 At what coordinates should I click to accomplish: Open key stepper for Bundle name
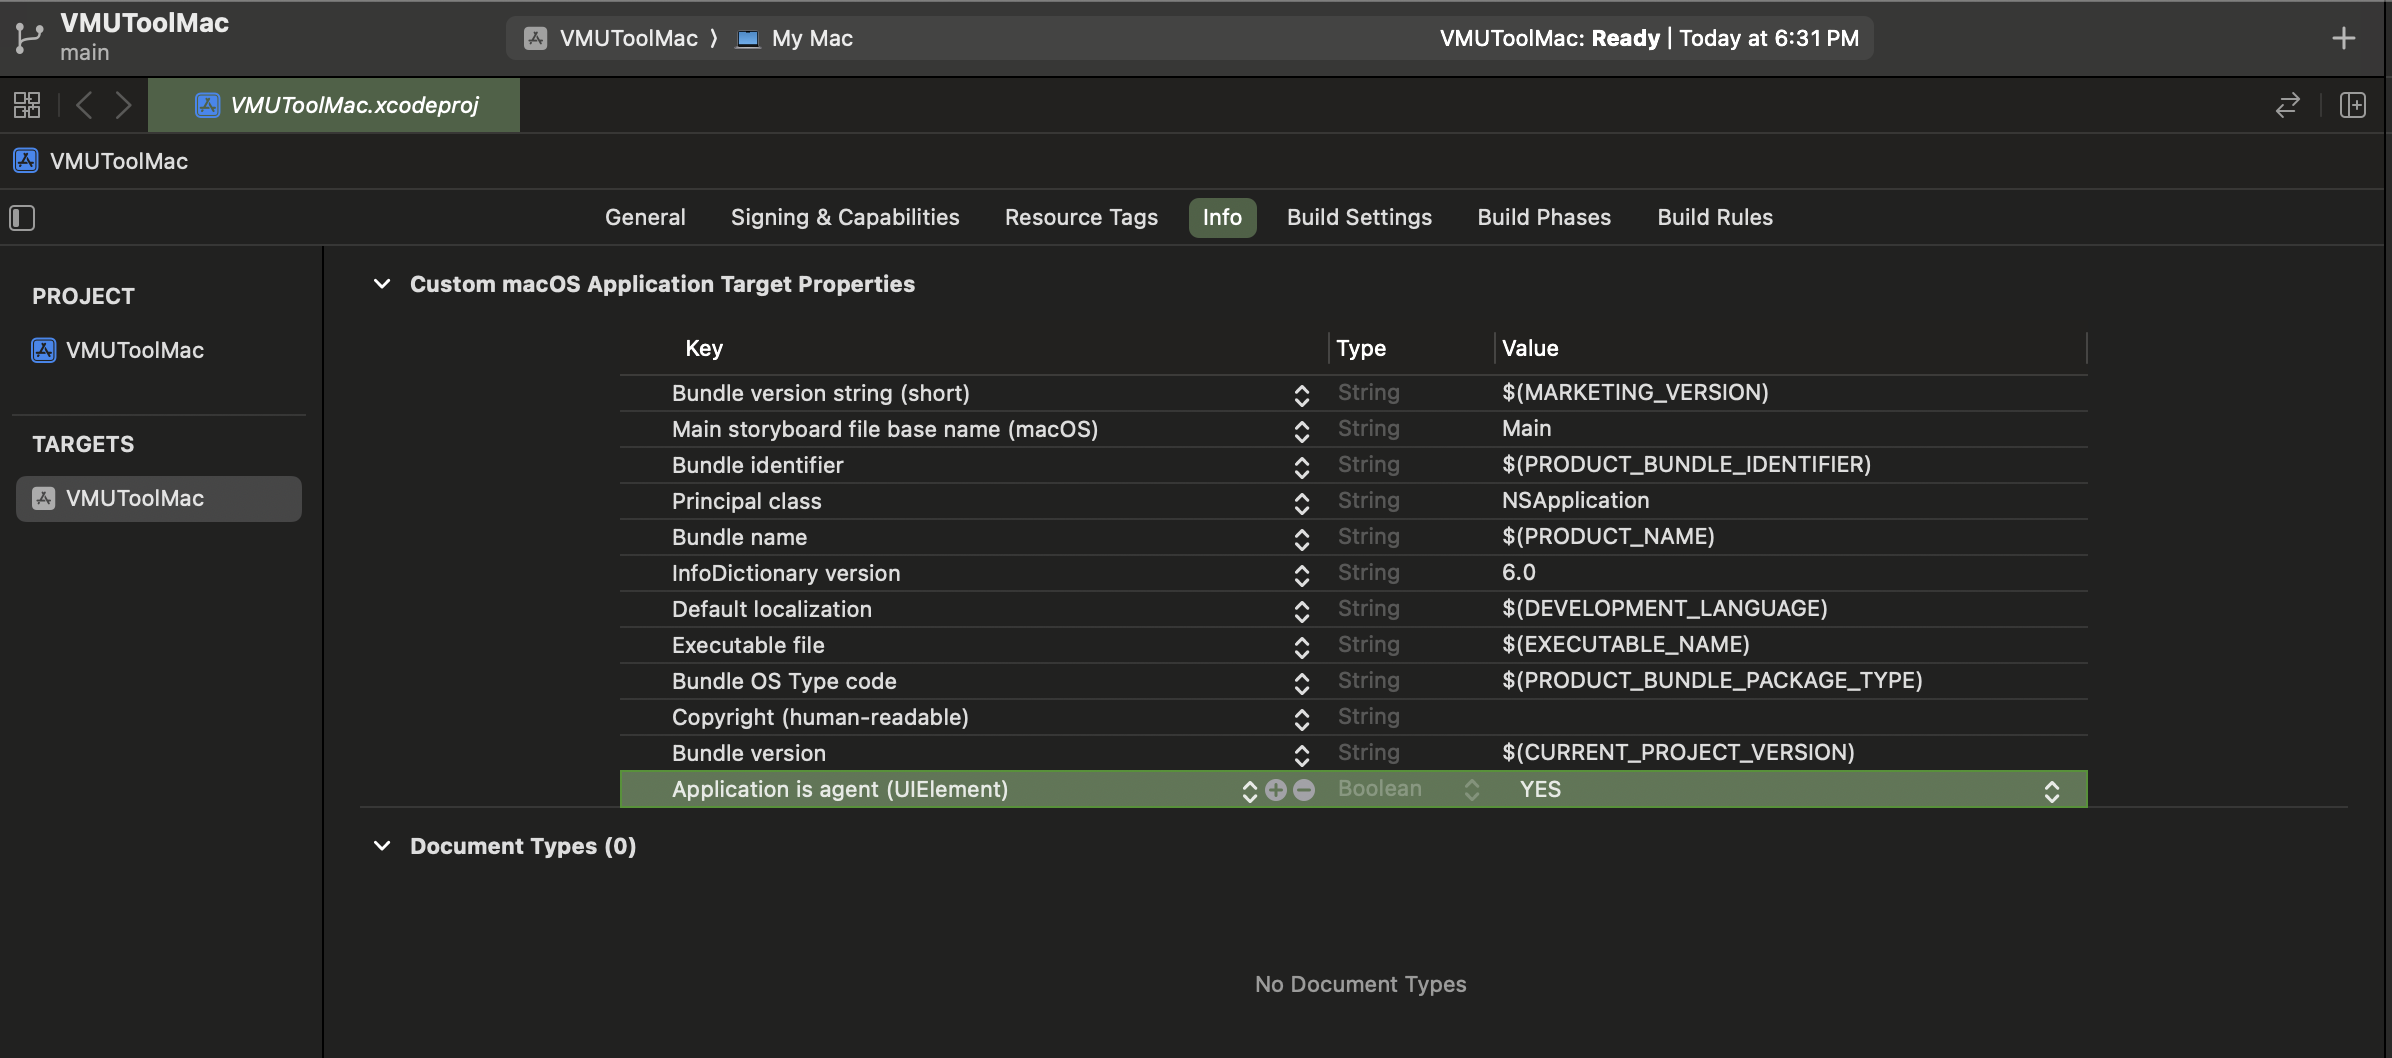tap(1301, 538)
